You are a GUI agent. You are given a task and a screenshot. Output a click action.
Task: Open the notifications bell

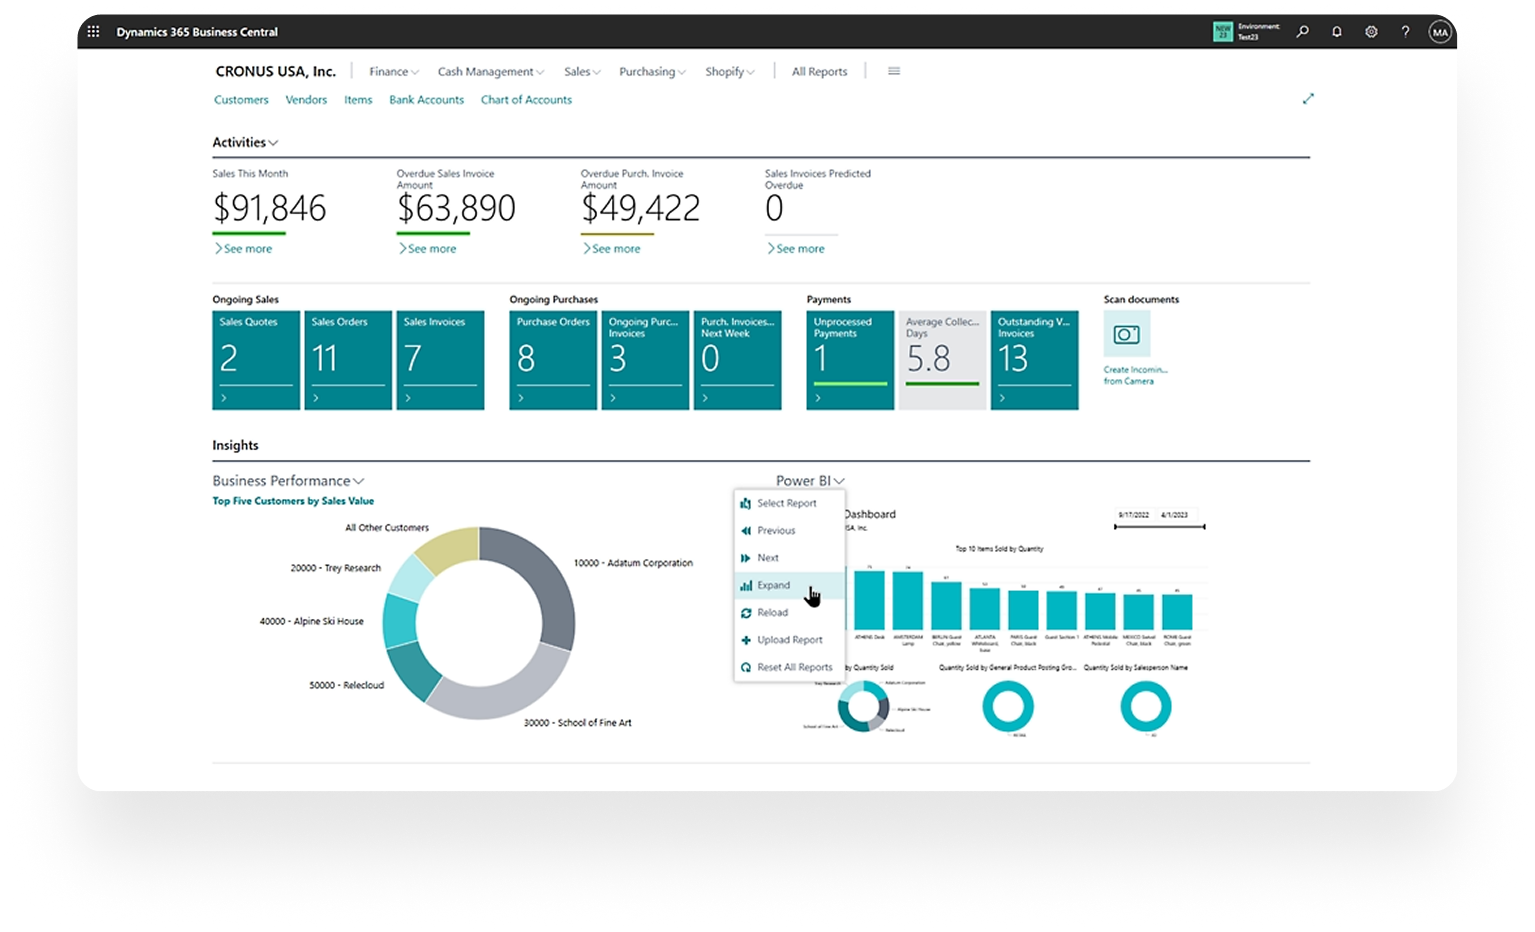pos(1336,32)
